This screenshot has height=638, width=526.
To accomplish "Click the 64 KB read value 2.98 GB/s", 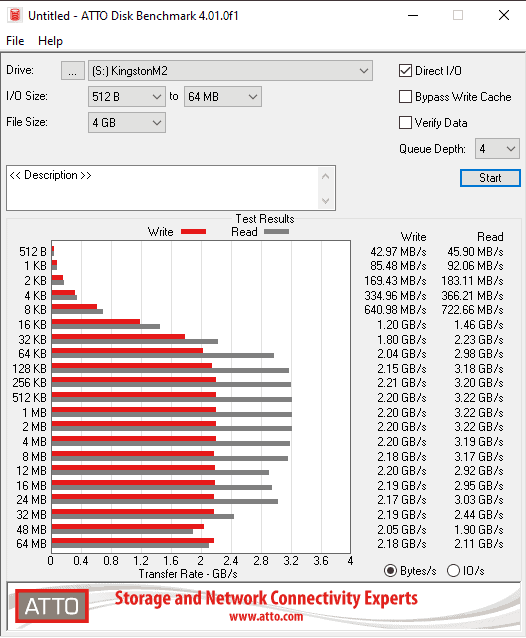I will tap(479, 354).
